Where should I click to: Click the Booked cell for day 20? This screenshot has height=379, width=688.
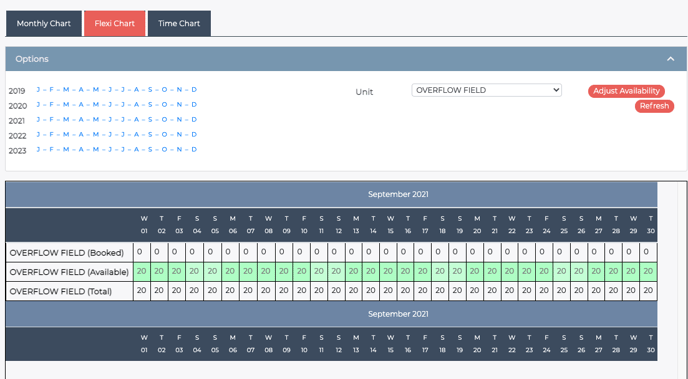click(x=475, y=252)
